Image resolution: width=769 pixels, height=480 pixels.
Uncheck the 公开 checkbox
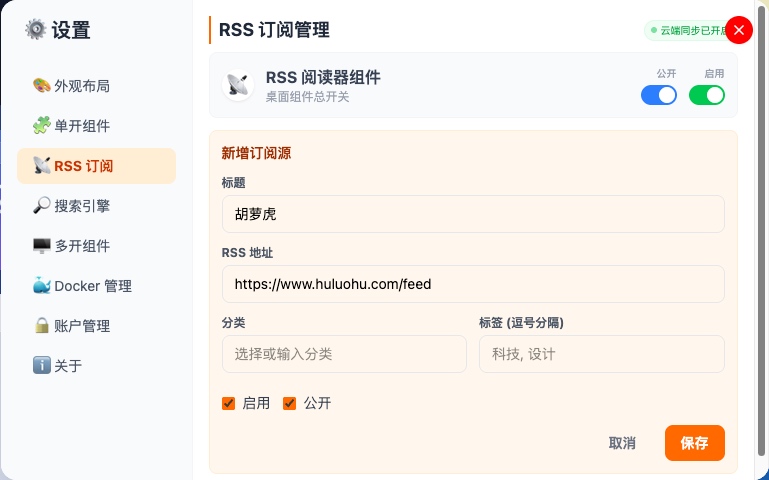point(289,404)
